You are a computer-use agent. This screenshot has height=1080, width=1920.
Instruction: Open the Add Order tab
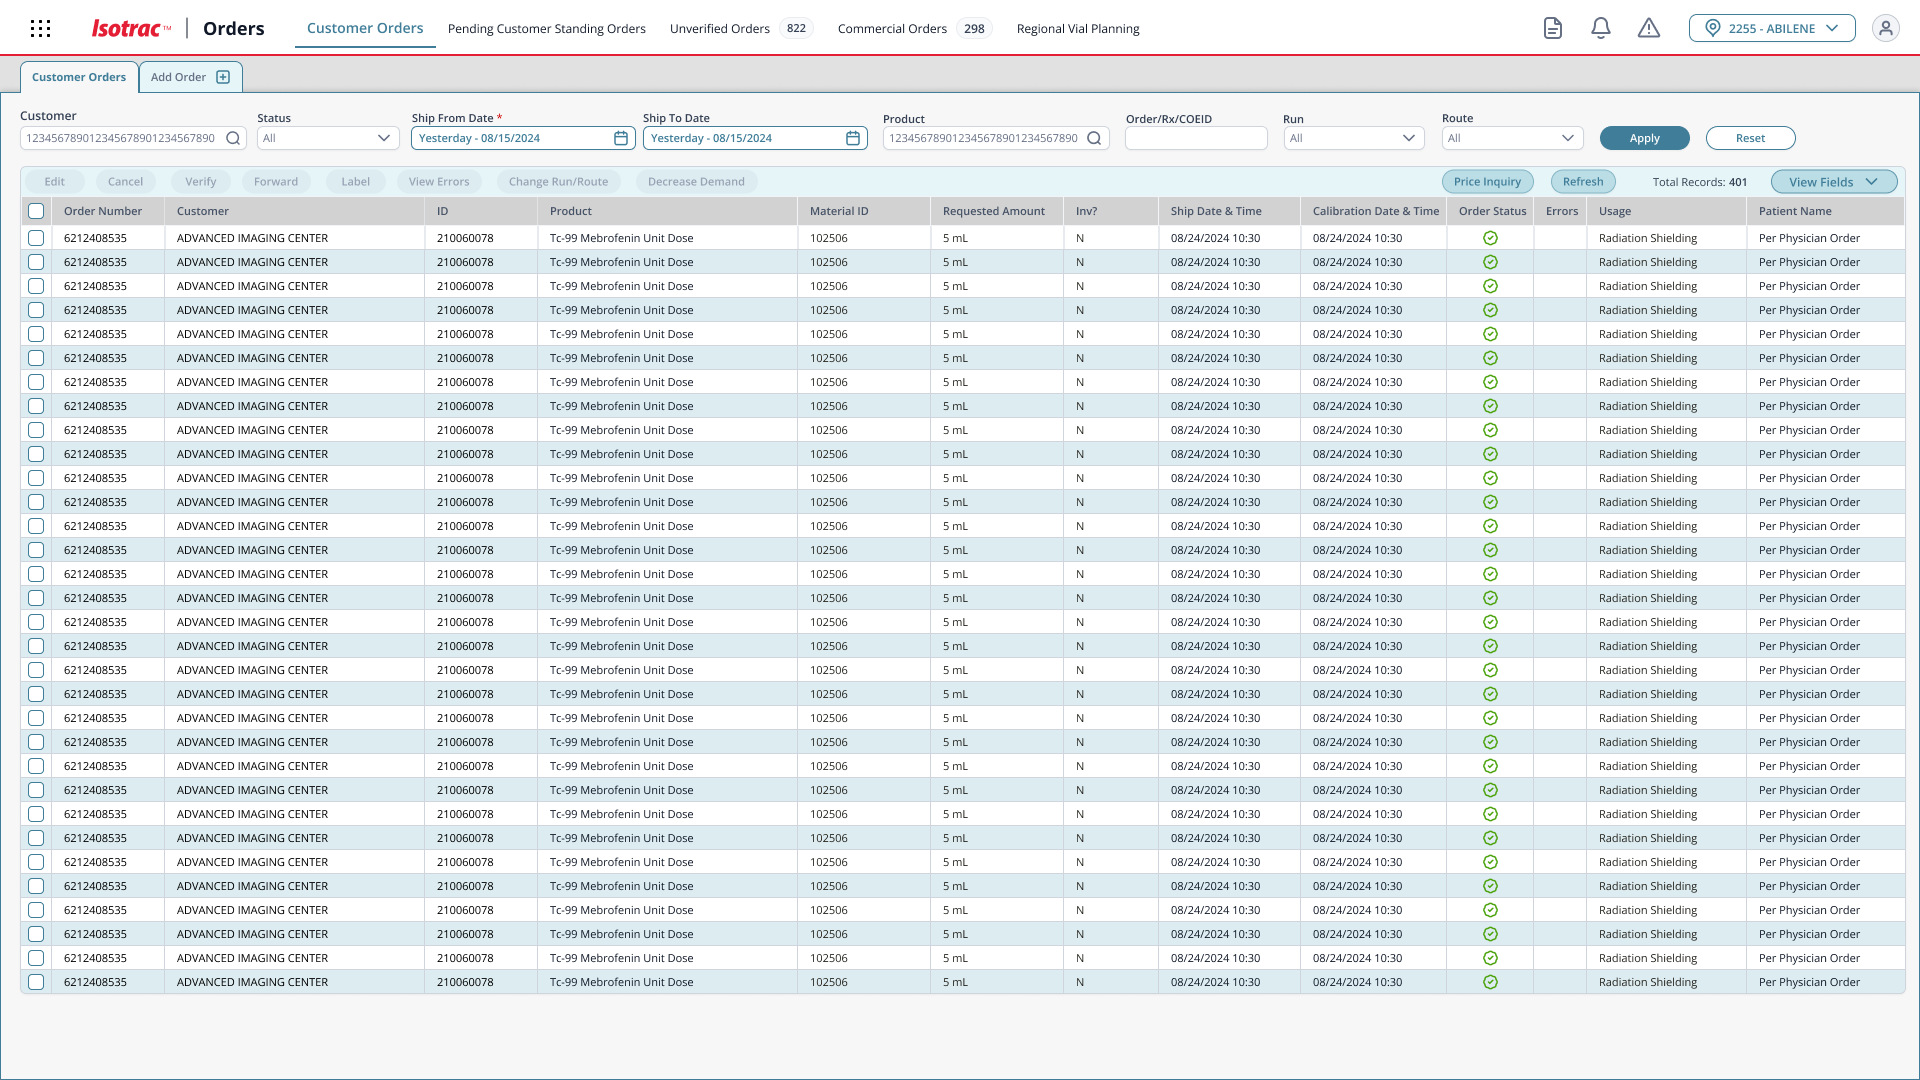pyautogui.click(x=190, y=77)
